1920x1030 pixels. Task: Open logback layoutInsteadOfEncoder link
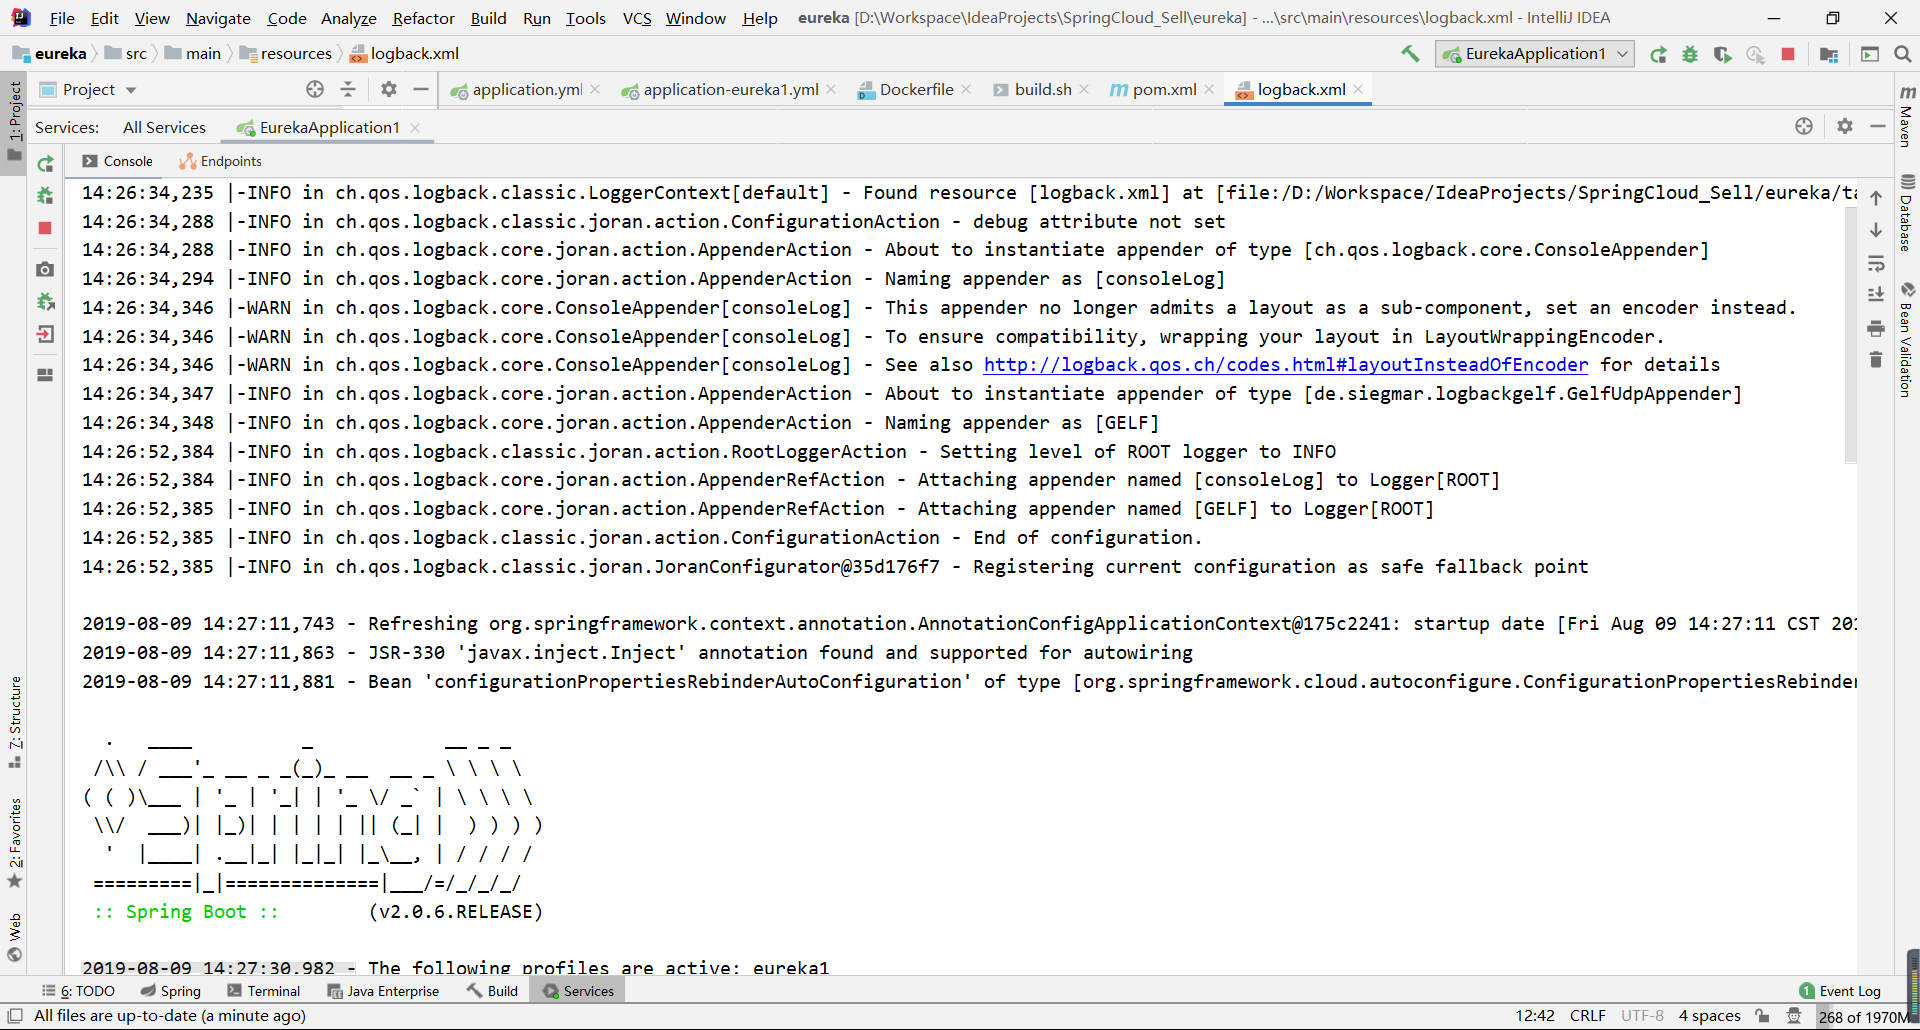click(x=1285, y=365)
